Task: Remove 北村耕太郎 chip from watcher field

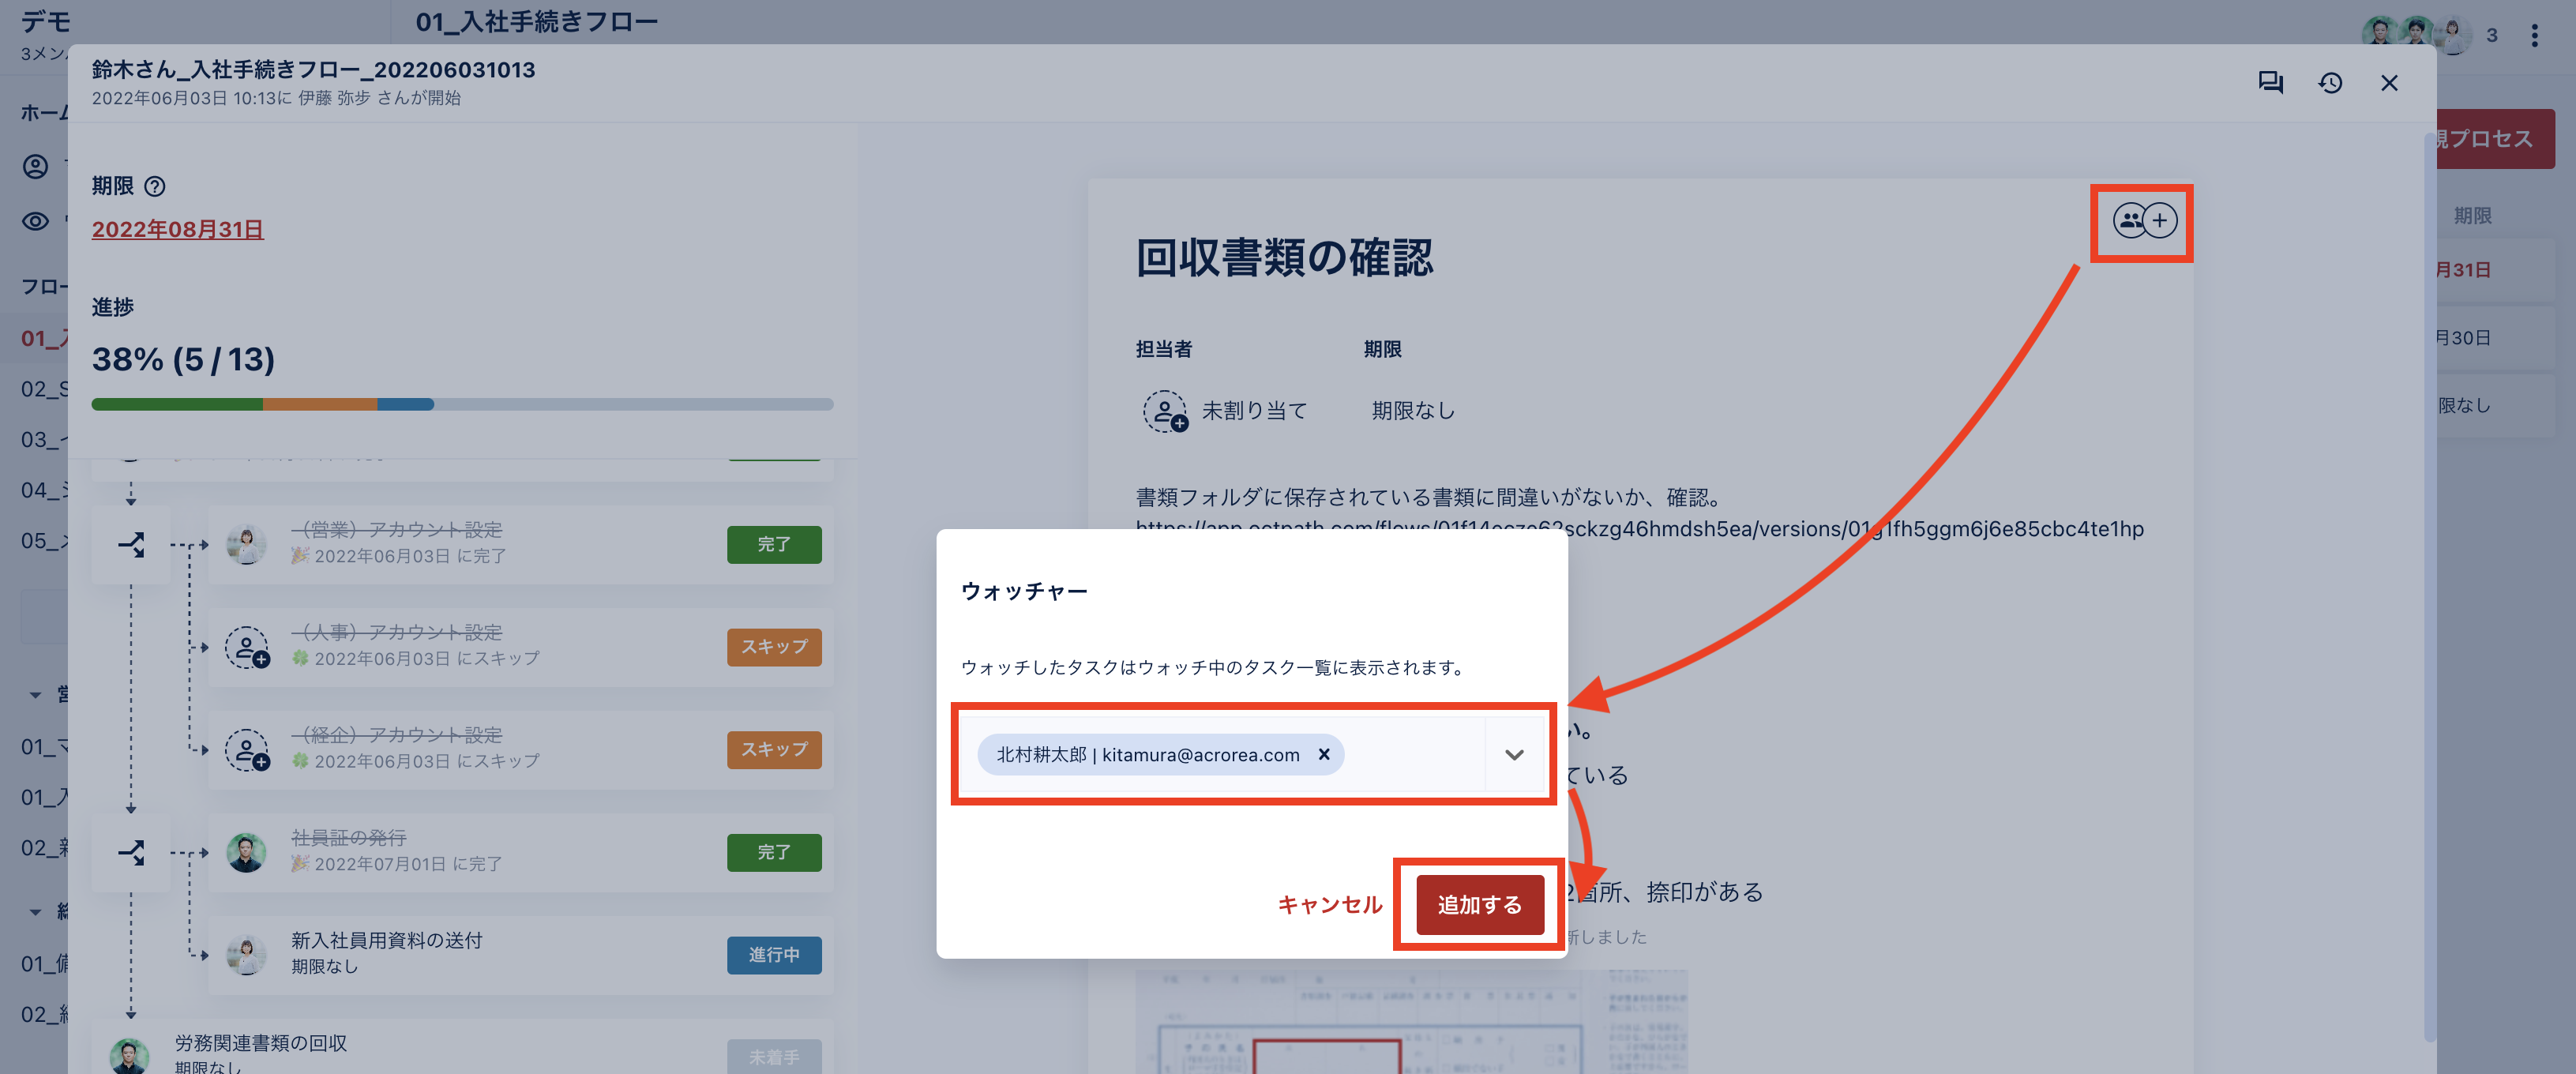Action: (x=1324, y=754)
